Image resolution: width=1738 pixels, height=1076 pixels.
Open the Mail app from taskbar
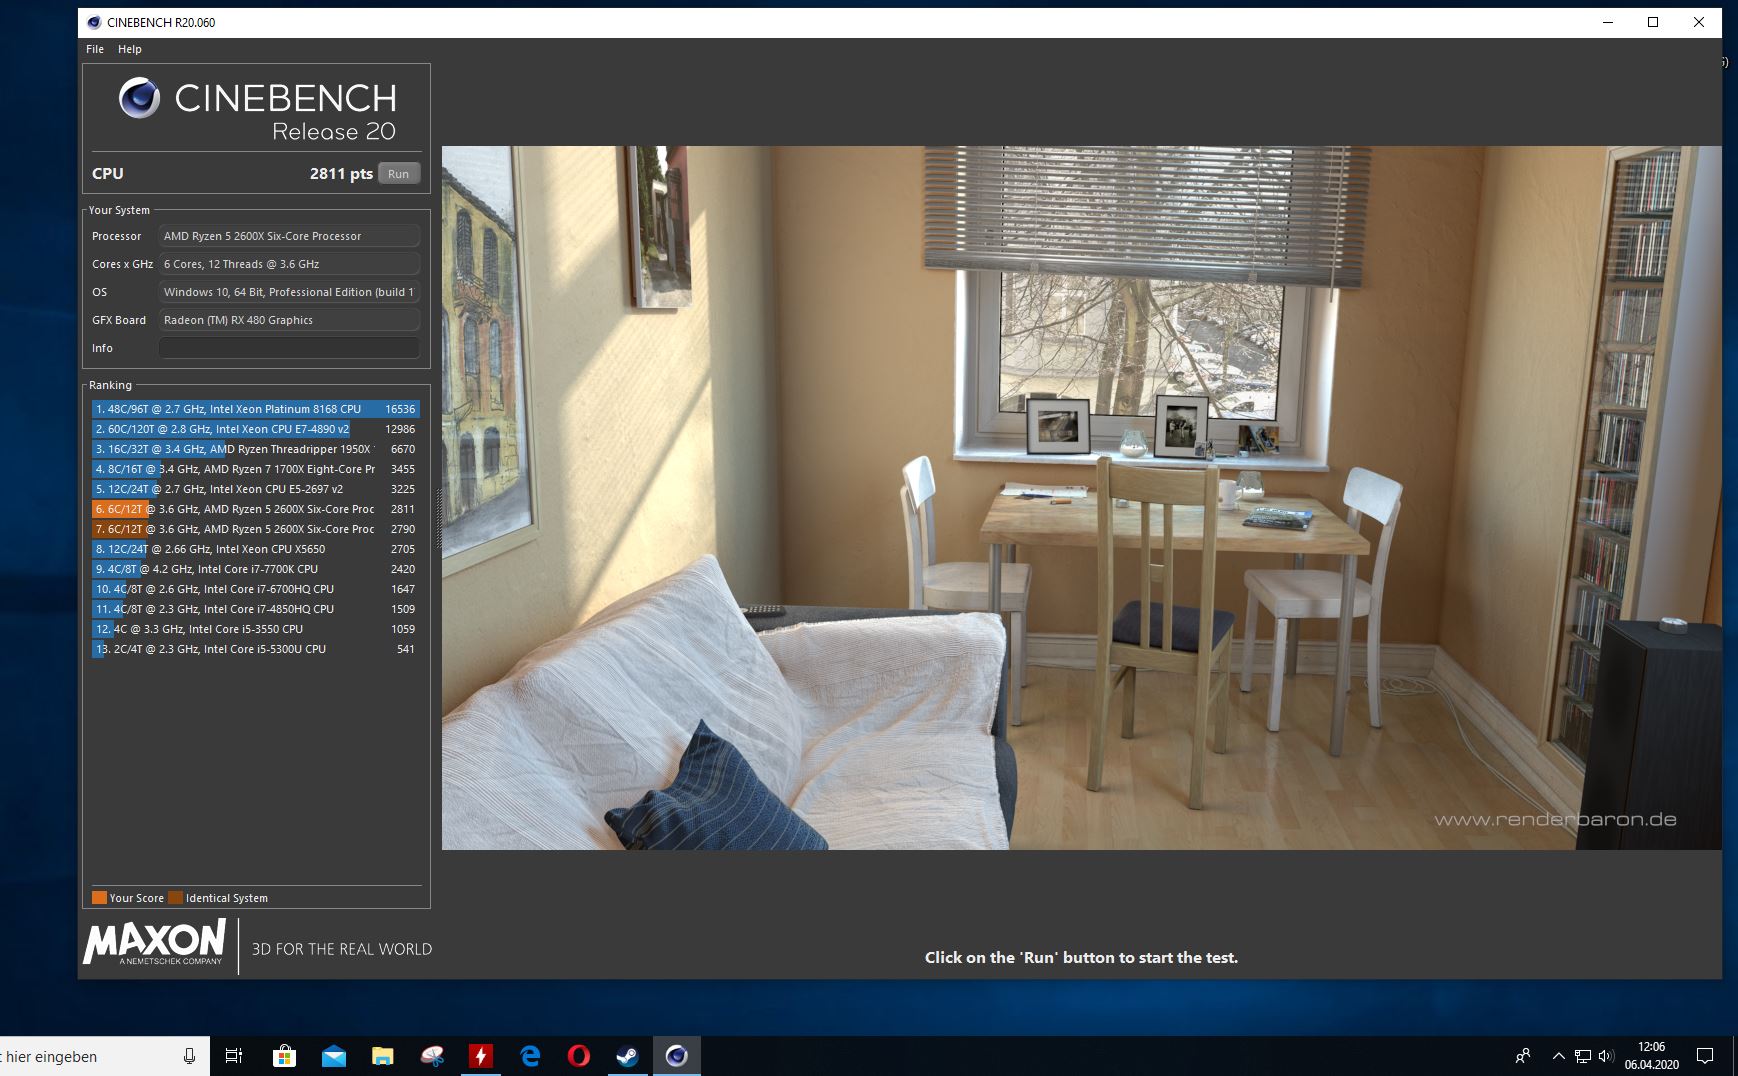click(x=334, y=1056)
